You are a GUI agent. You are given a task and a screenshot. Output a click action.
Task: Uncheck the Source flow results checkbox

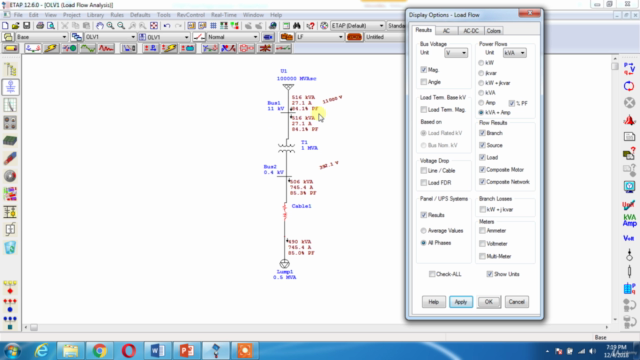click(482, 145)
